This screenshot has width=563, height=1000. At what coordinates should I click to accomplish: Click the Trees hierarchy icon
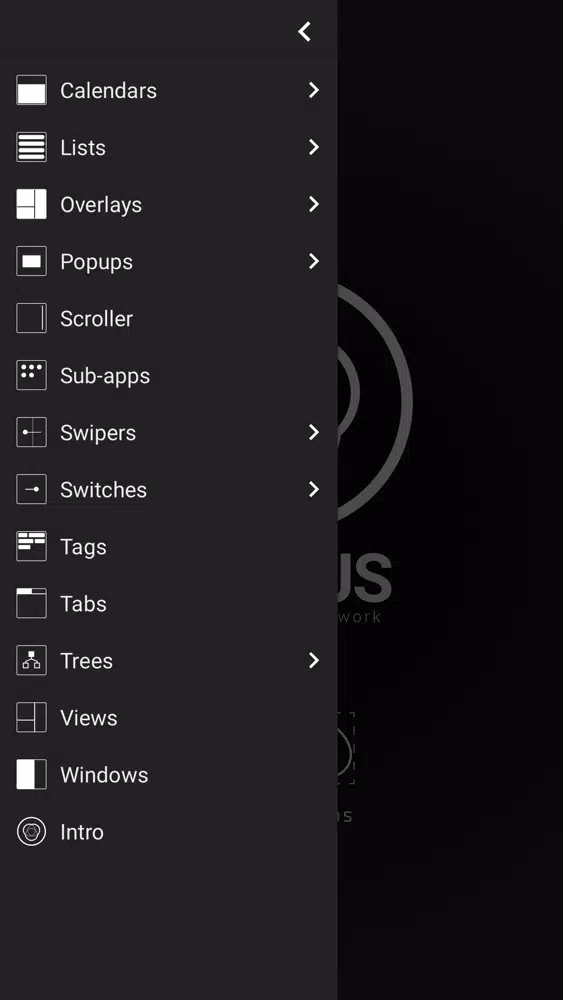pos(31,661)
